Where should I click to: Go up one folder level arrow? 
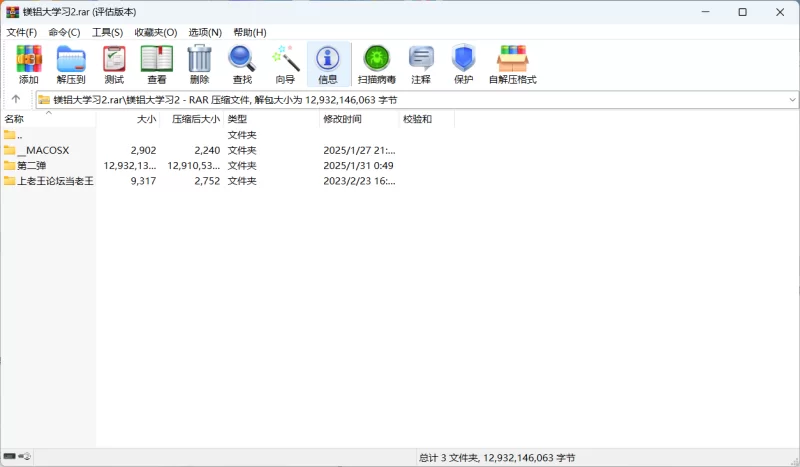[16, 100]
